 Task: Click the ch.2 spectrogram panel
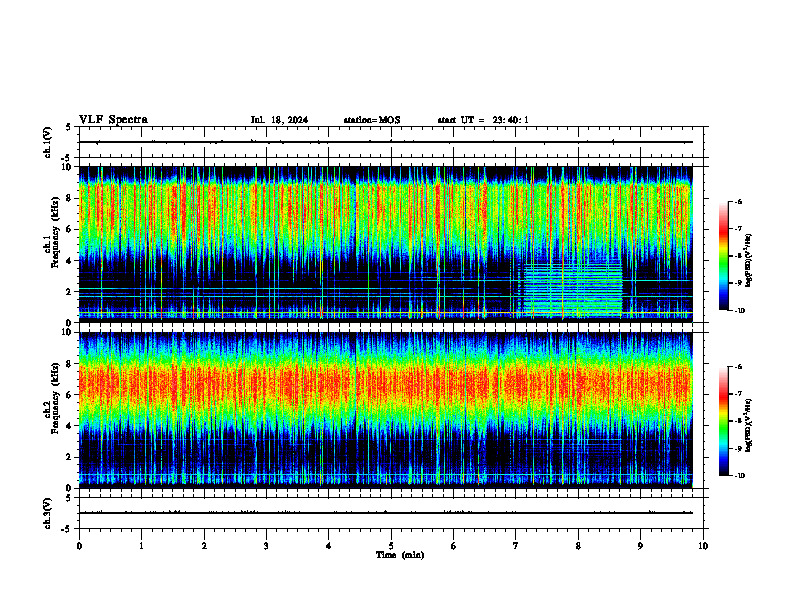point(386,410)
